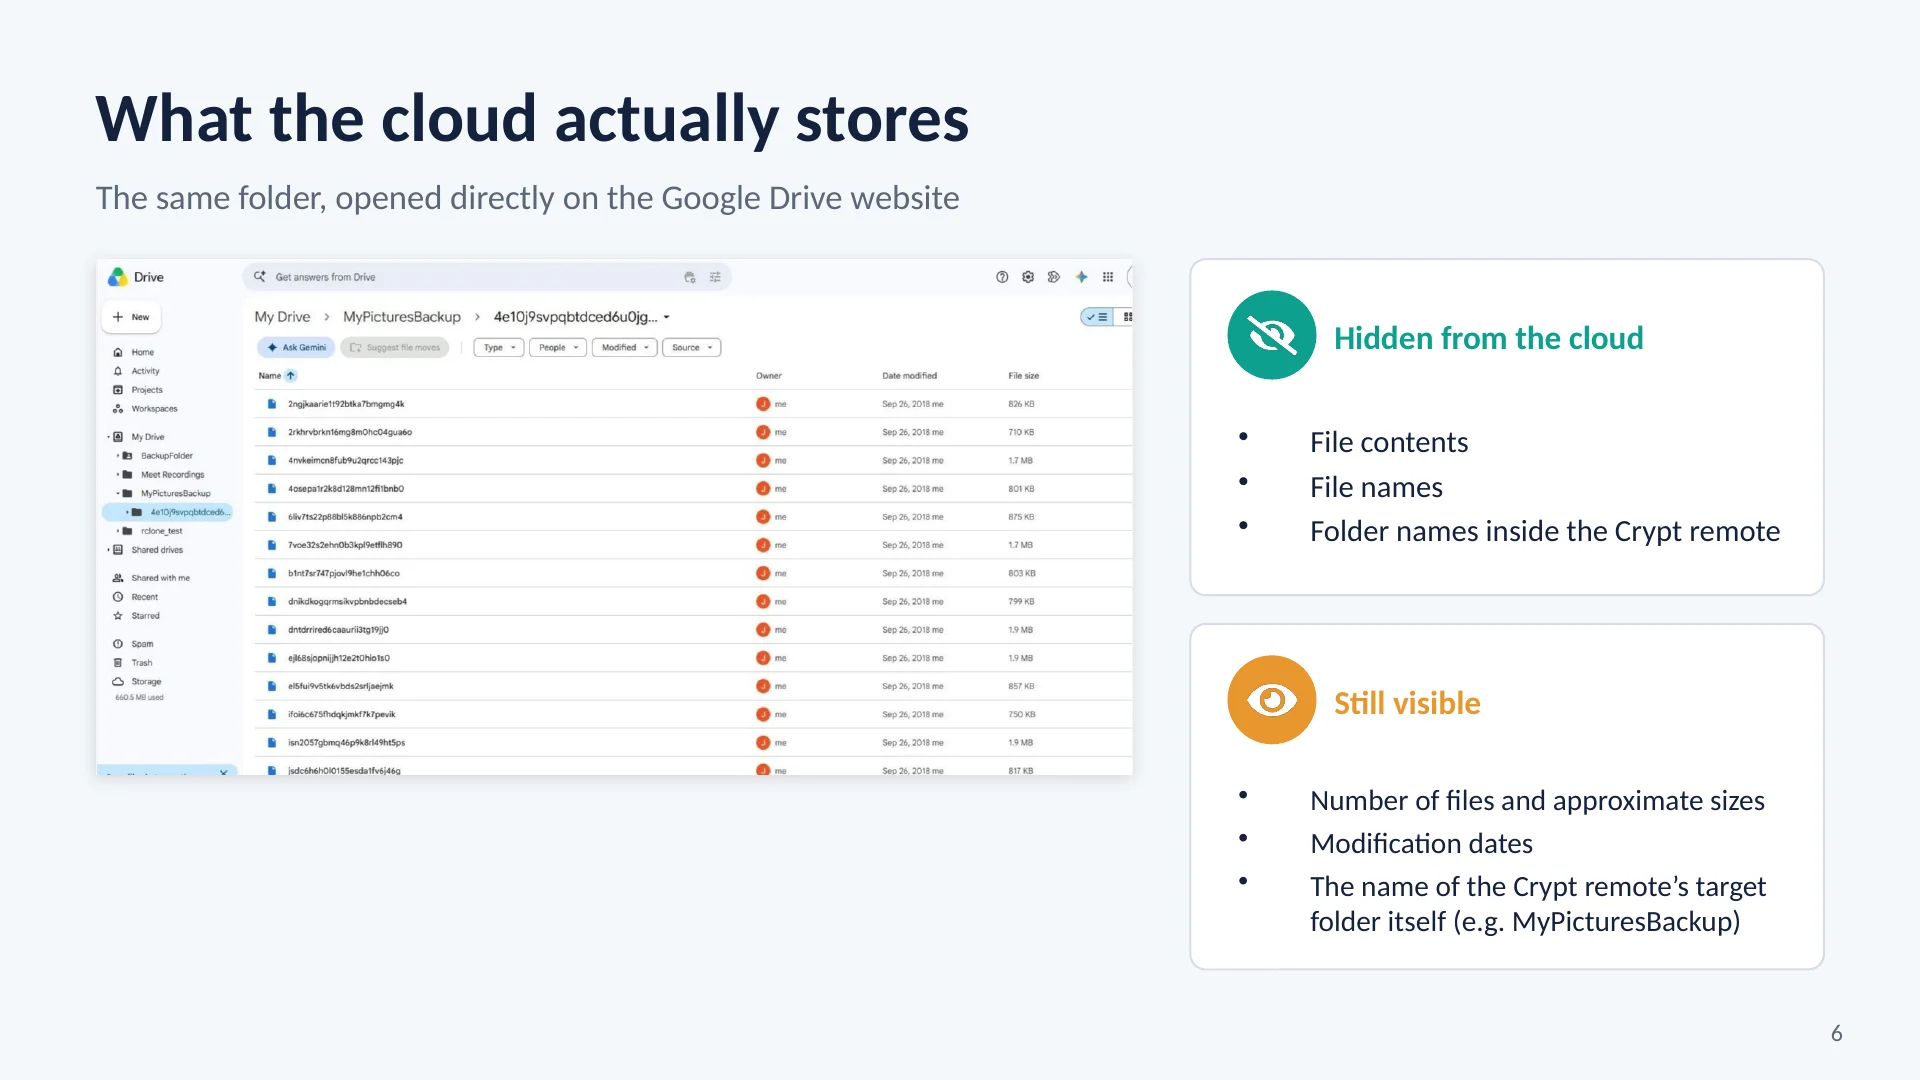Select file isn2057gbmq46p9k8rl49ht5ps
The image size is (1920, 1080).
click(347, 743)
